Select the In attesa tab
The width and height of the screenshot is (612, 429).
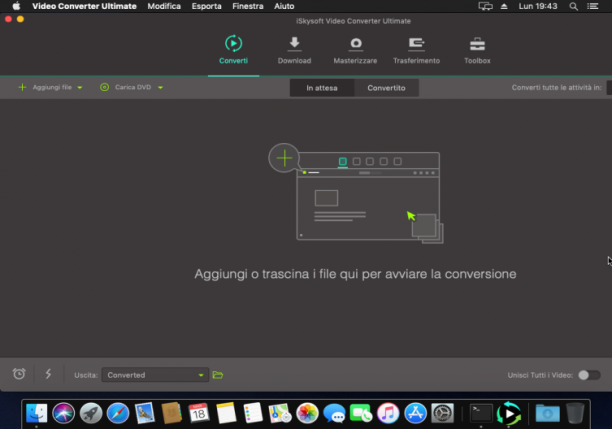pos(322,88)
